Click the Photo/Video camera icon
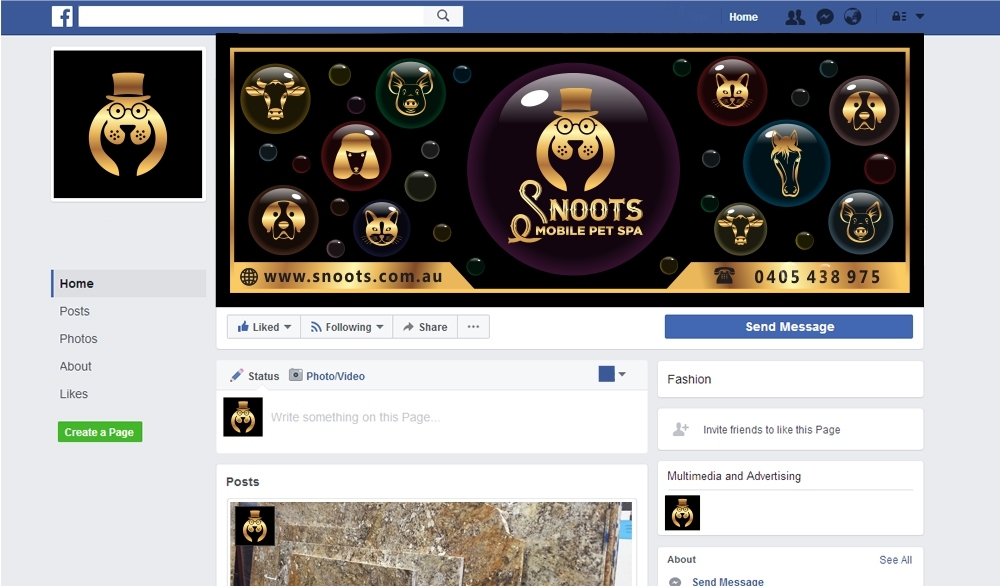1000x586 pixels. 296,375
